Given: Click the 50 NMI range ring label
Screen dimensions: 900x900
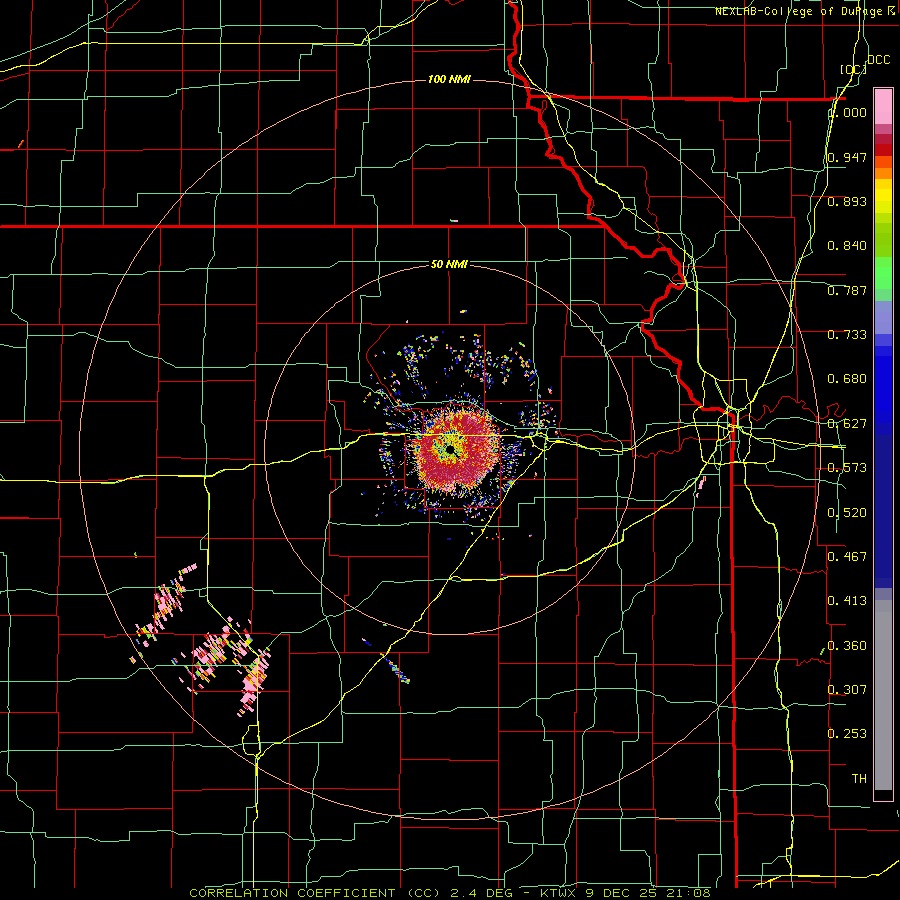Looking at the screenshot, I should 449,265.
